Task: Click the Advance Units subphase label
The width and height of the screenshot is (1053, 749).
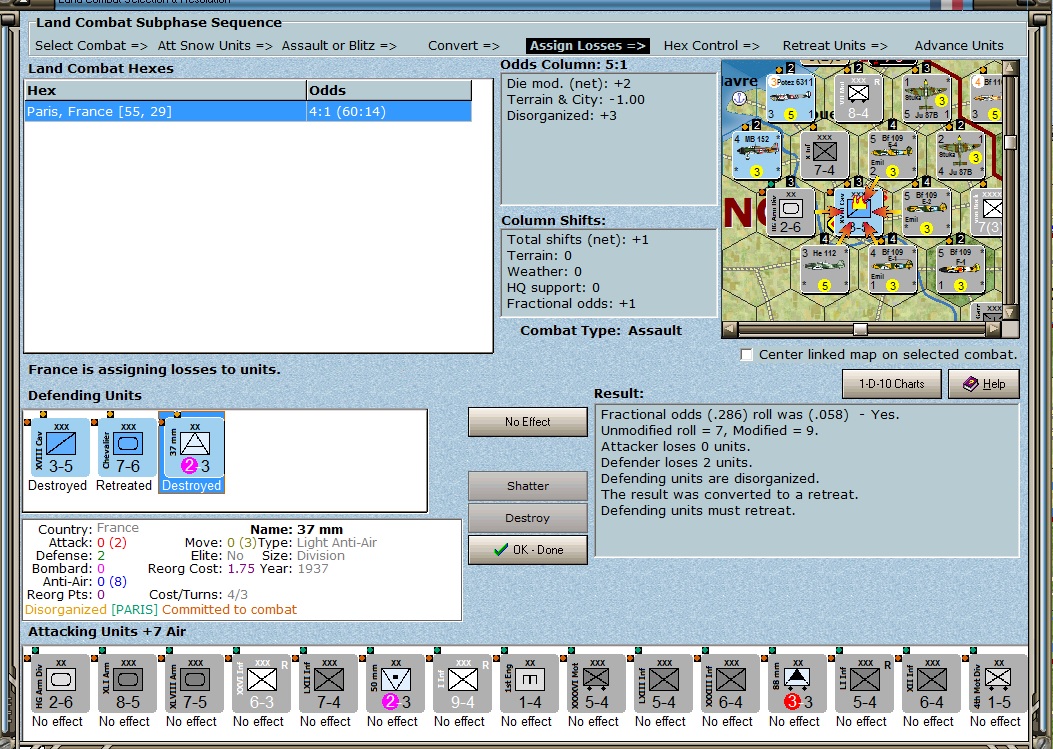Action: [959, 46]
